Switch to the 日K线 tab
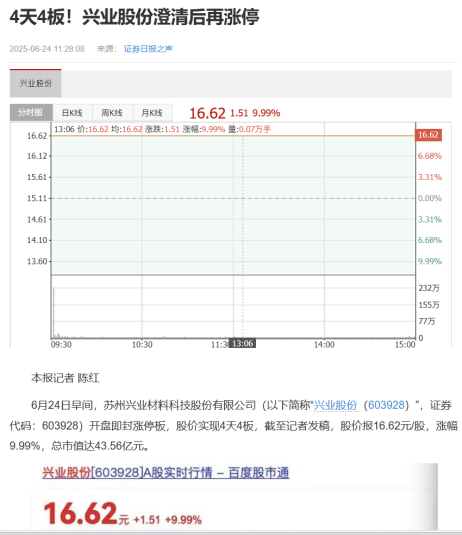462x535 pixels. (72, 113)
